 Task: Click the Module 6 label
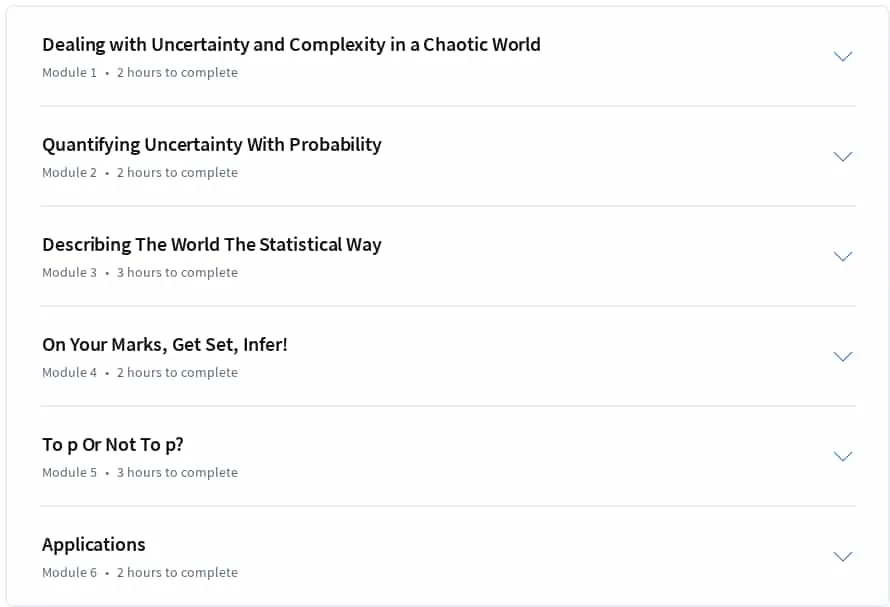69,572
